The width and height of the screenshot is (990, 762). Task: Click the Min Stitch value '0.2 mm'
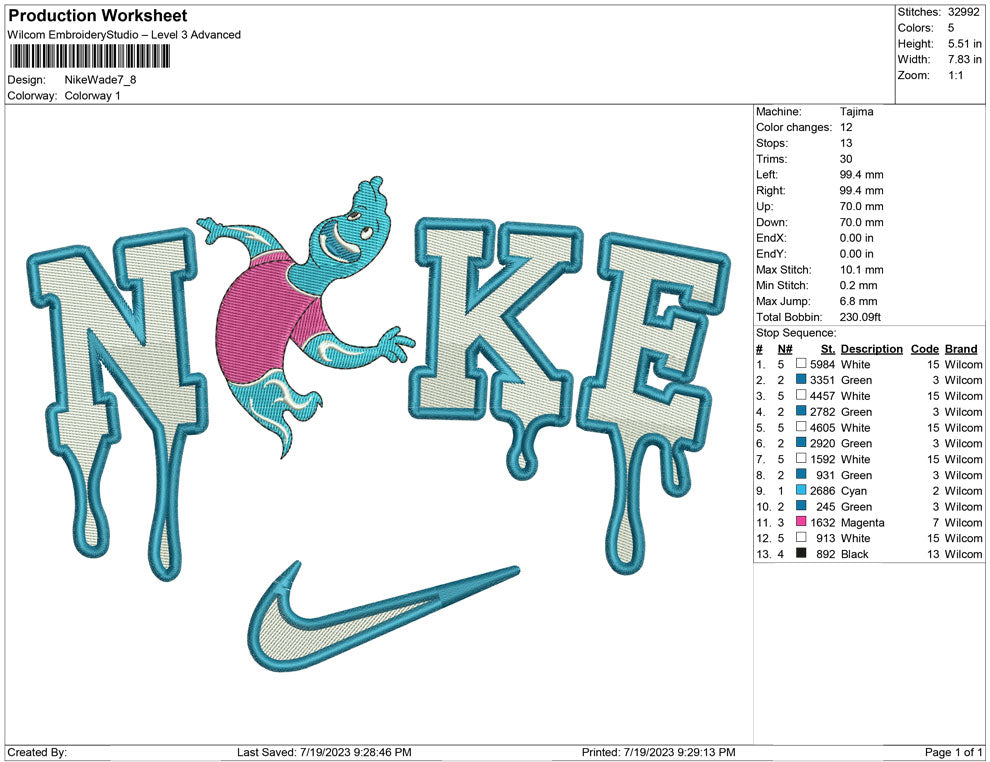pos(859,285)
